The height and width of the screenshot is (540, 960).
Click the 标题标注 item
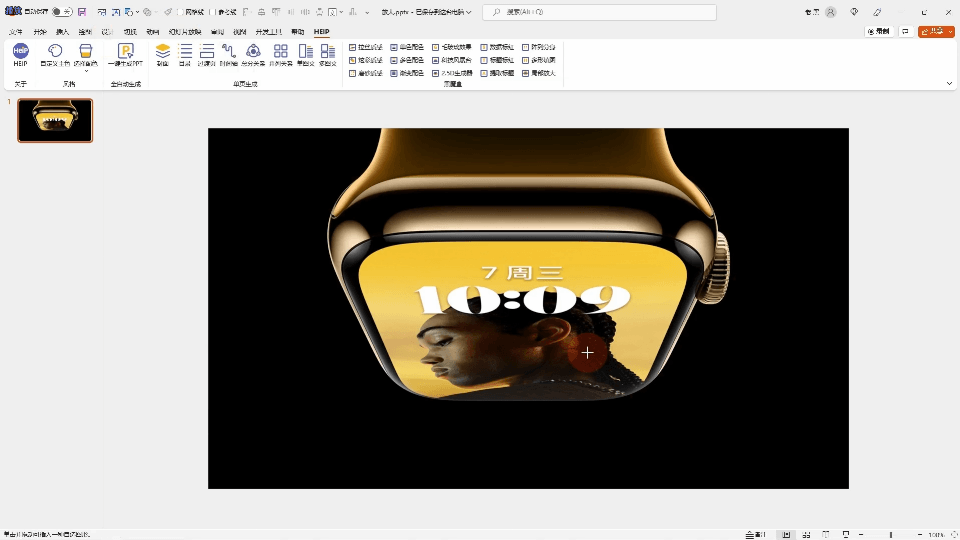click(x=497, y=60)
